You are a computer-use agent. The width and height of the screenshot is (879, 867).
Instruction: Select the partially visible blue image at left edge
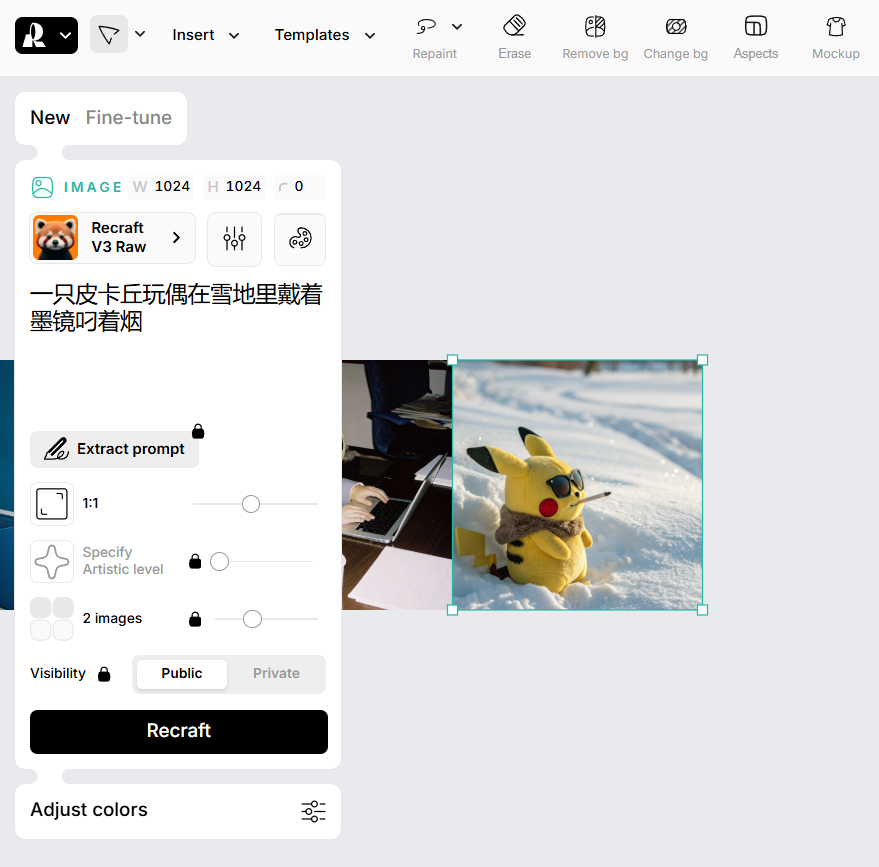tap(7, 485)
